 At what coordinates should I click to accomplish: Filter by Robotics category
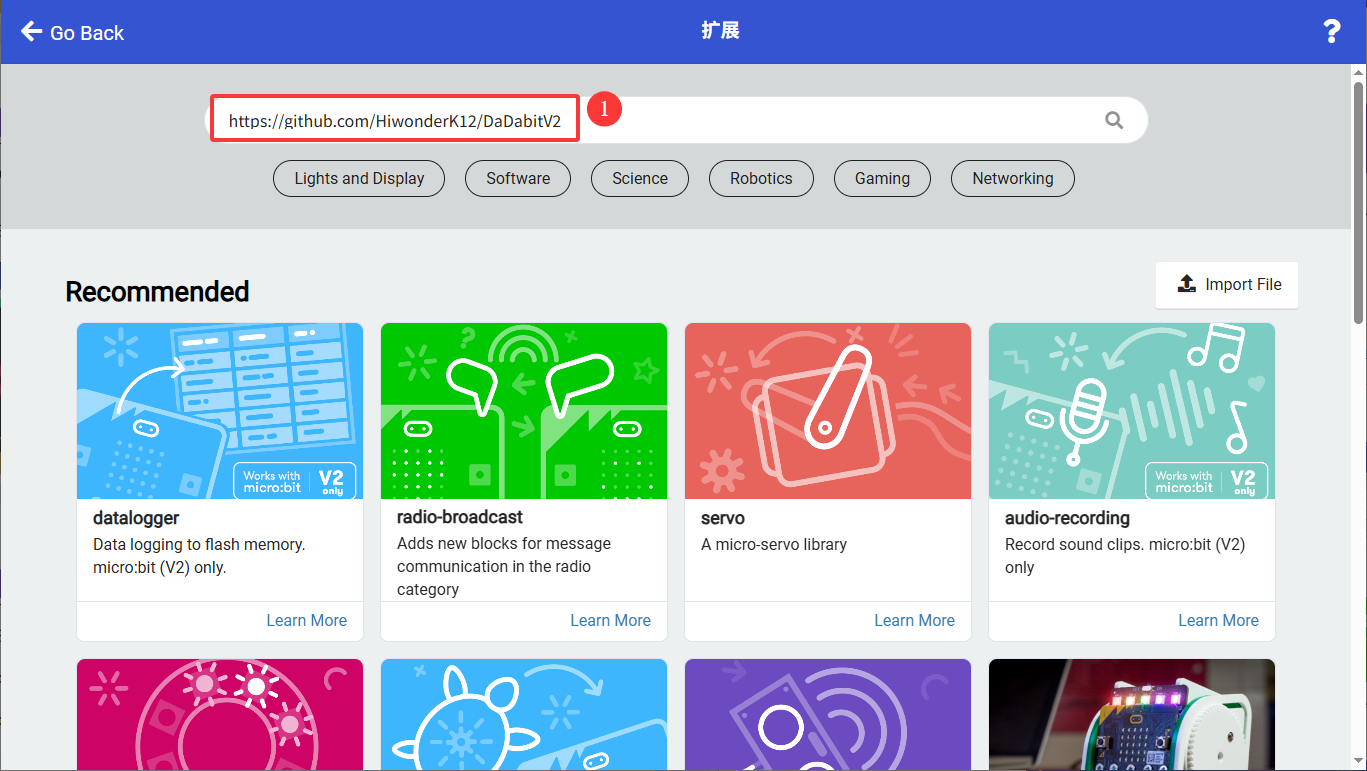[761, 179]
